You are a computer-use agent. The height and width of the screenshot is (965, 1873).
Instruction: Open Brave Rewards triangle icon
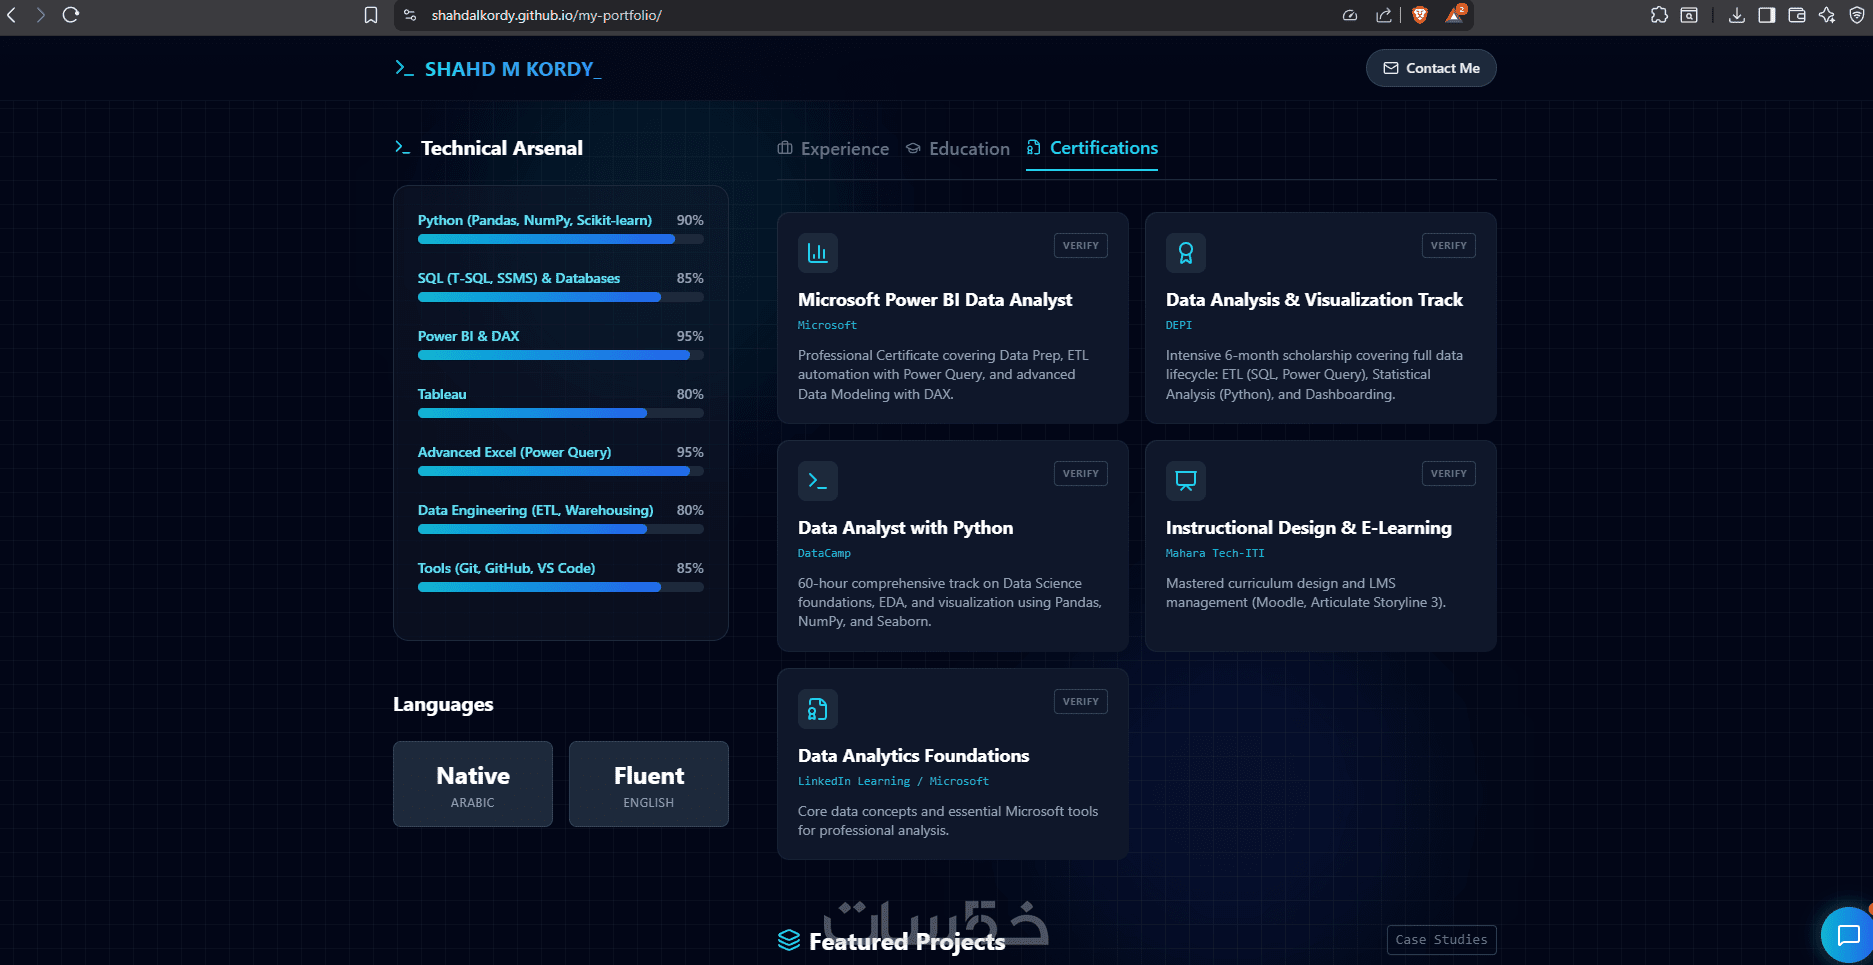point(1455,14)
